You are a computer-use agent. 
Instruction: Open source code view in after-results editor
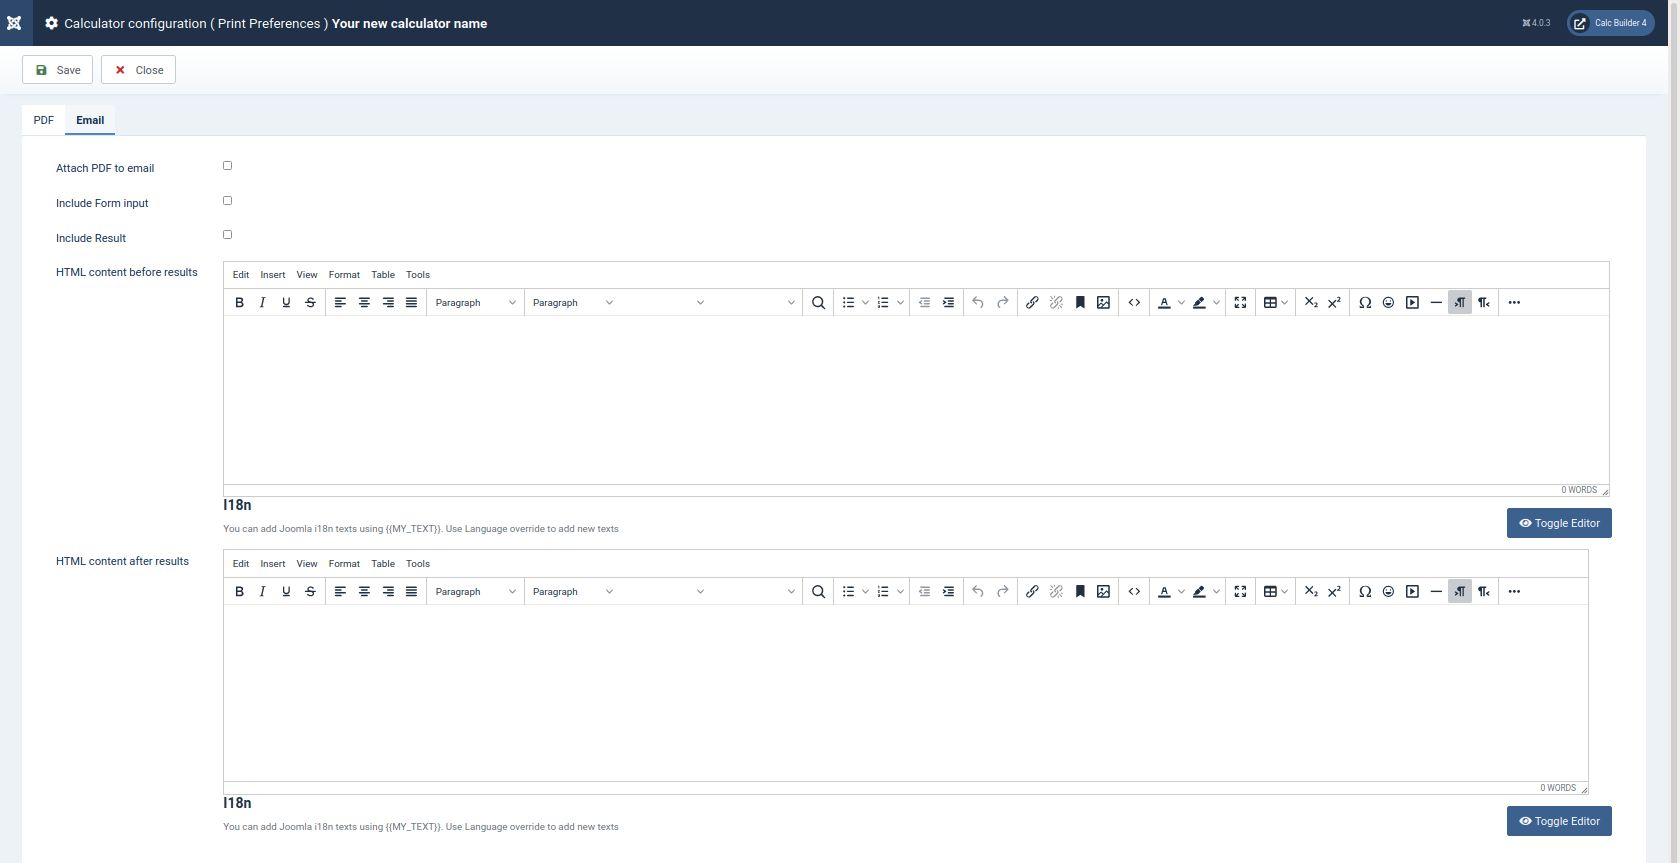[1134, 591]
